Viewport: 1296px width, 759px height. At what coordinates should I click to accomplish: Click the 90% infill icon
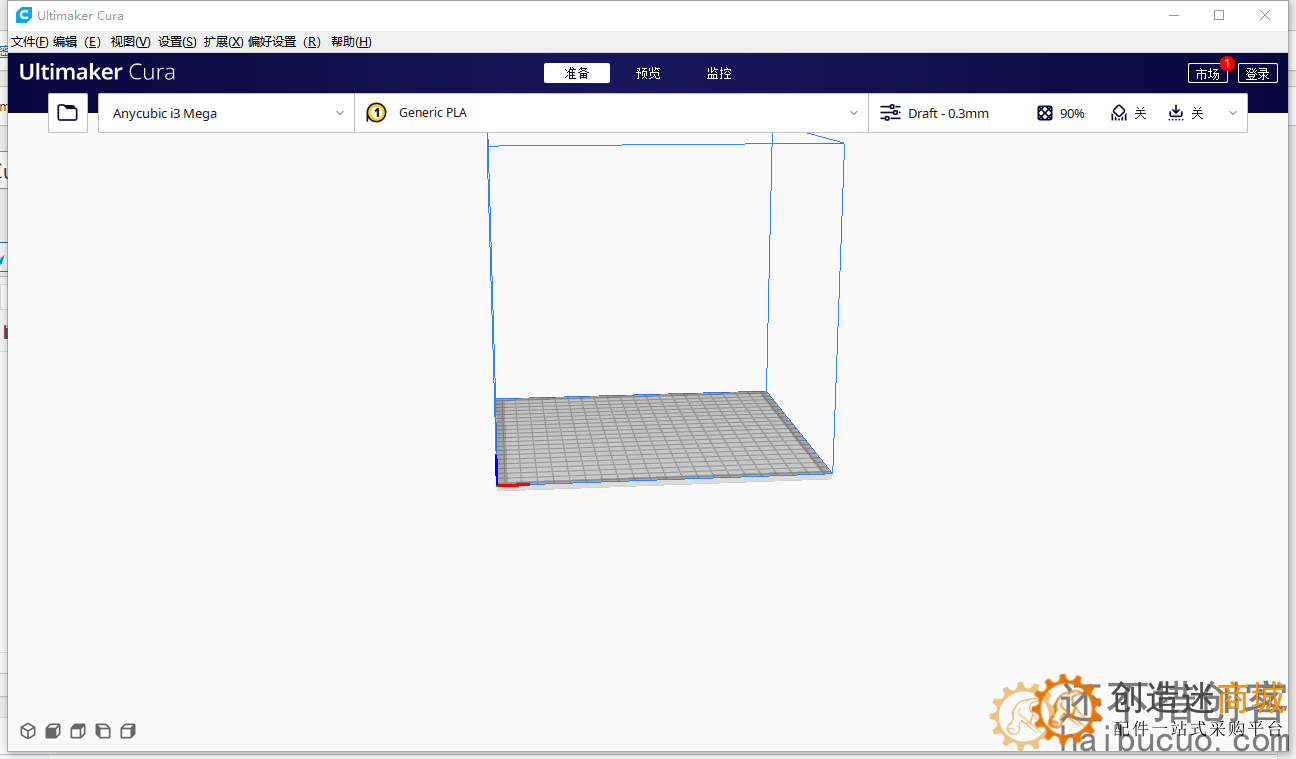(1045, 113)
